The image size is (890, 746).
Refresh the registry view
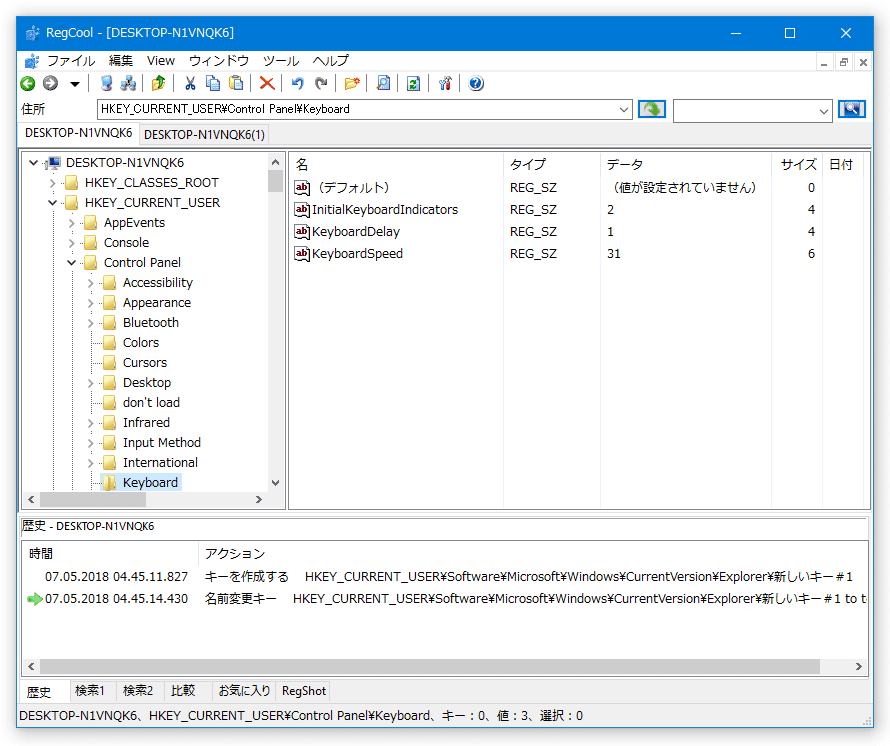(414, 84)
